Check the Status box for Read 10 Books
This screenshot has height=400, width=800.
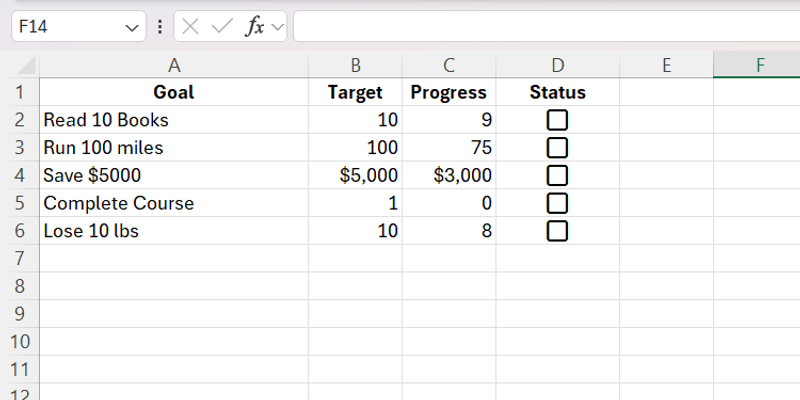(557, 120)
